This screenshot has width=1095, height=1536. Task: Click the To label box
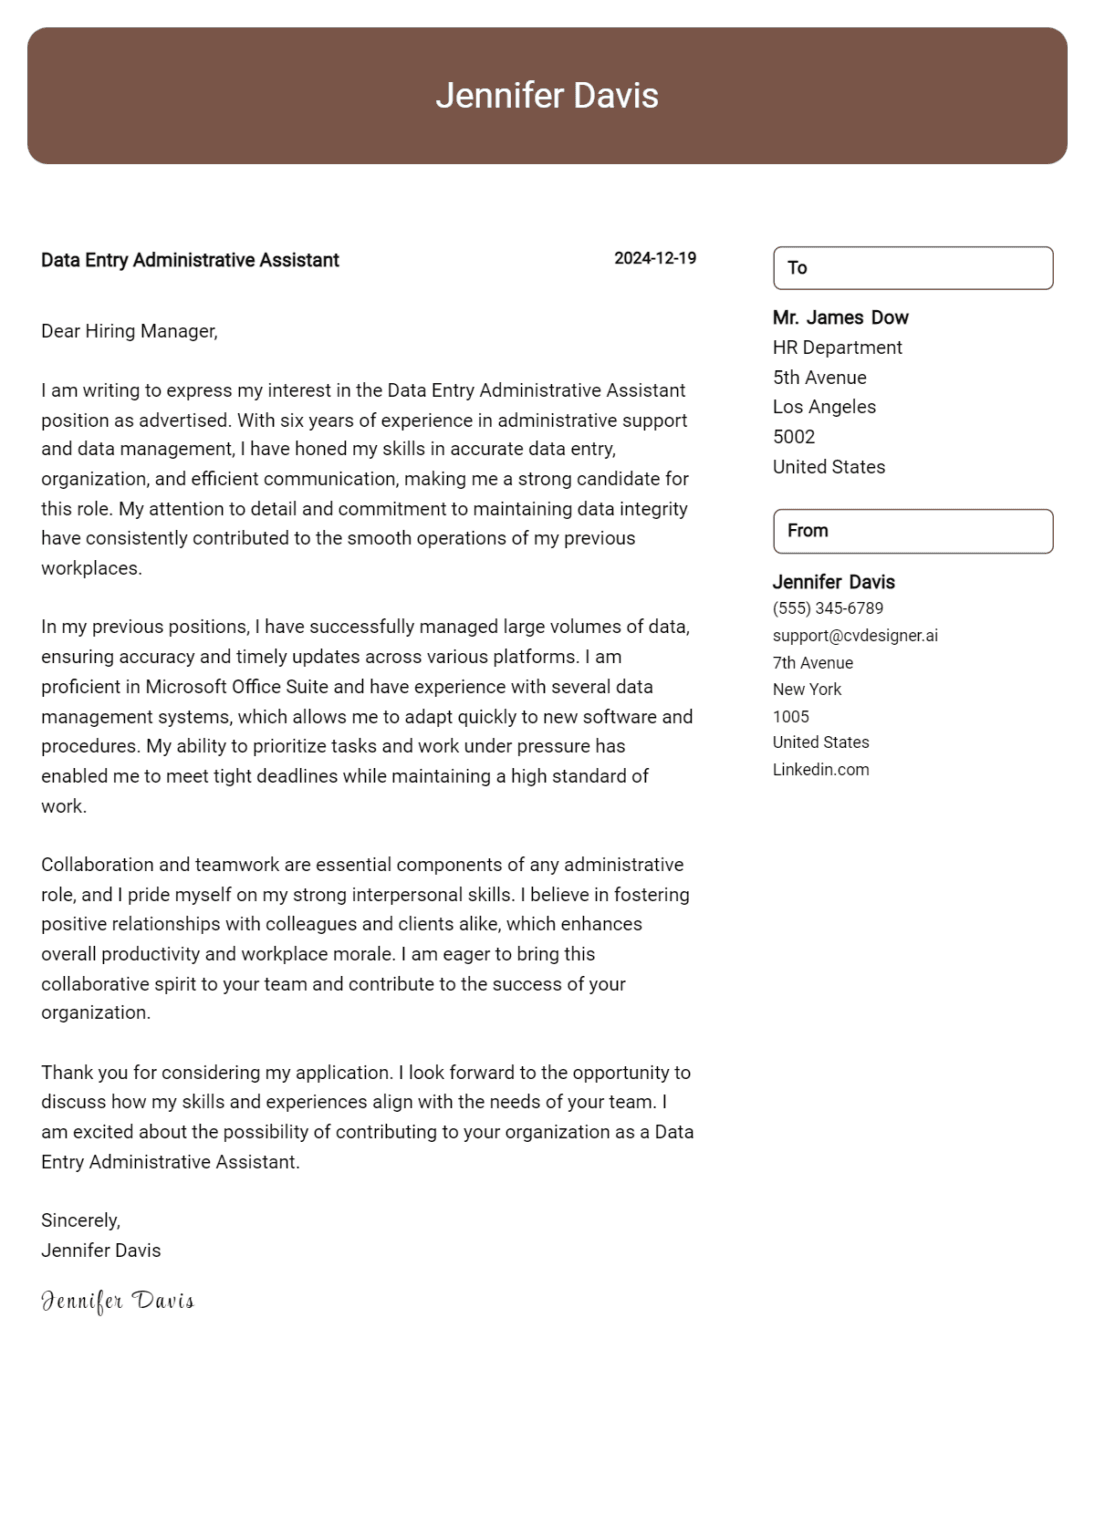912,268
